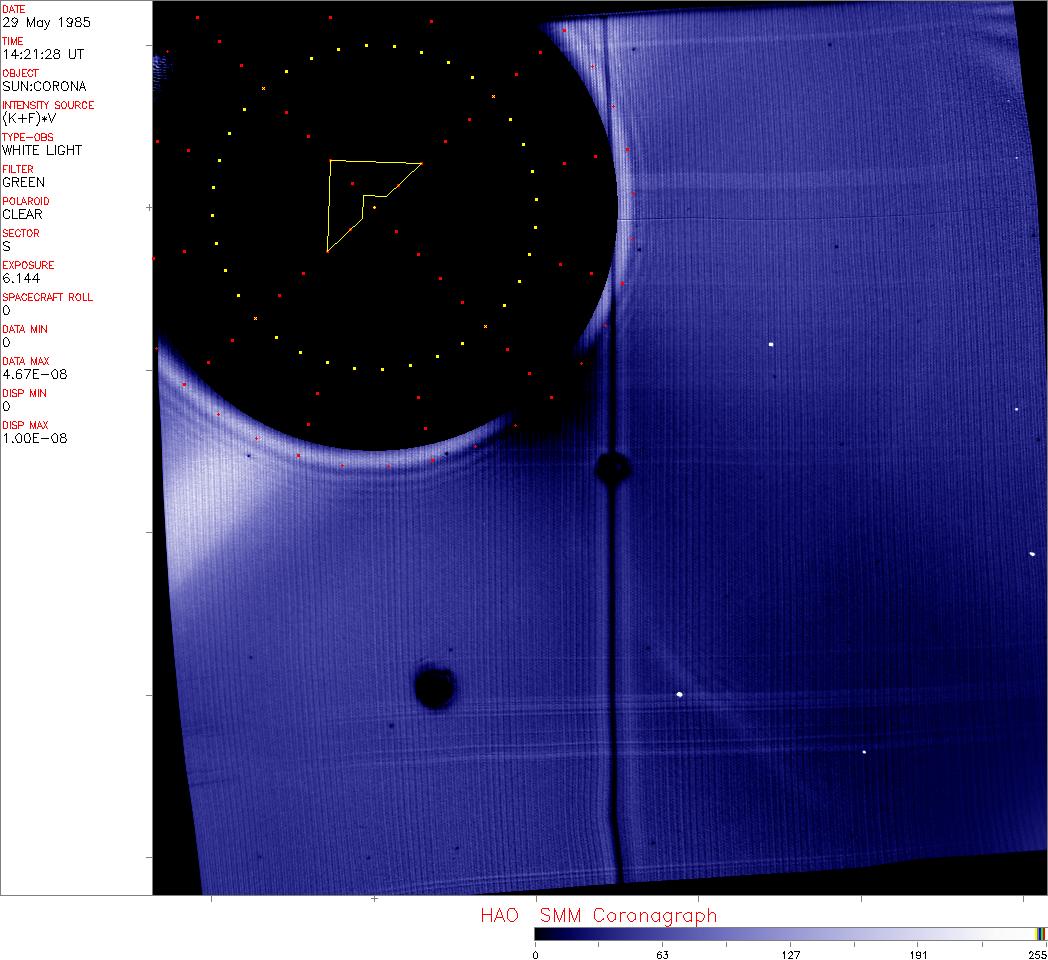Click the large dark circular blemish at bottom center
Screen dimensions: 1048x960
click(x=435, y=687)
